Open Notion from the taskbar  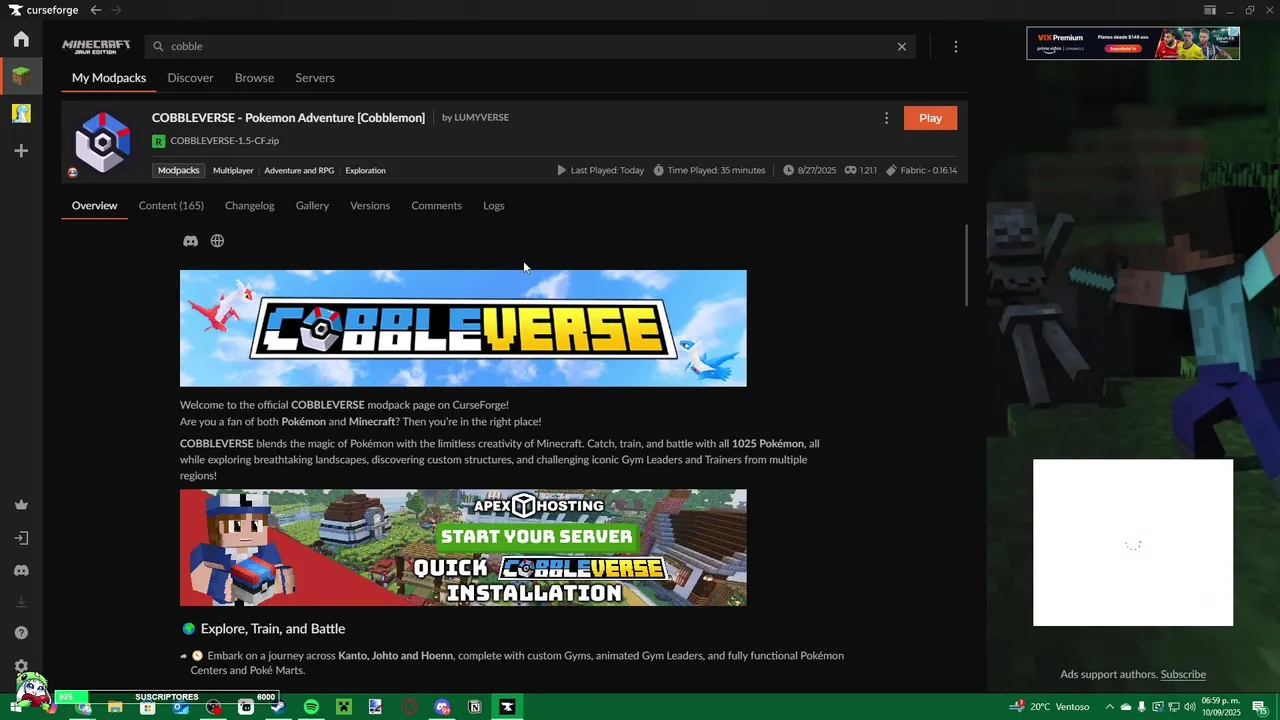(475, 707)
